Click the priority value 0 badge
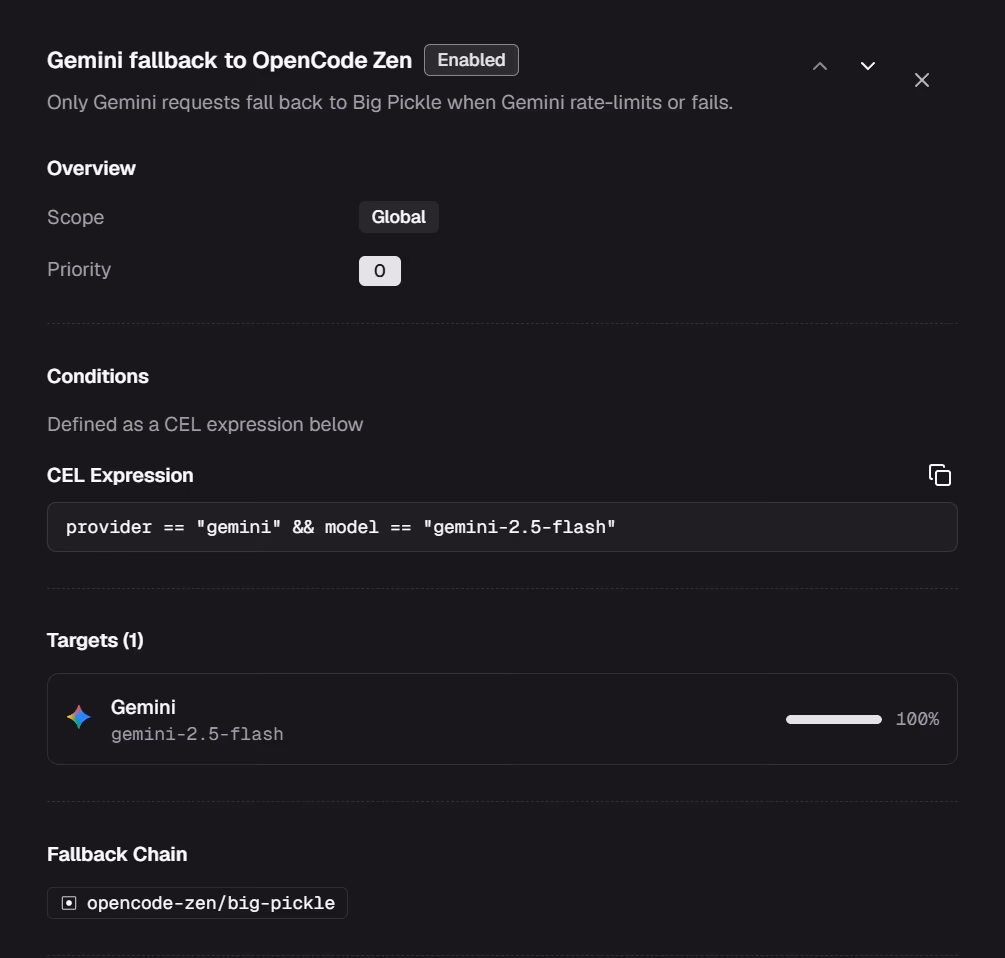This screenshot has height=958, width=1005. [379, 271]
